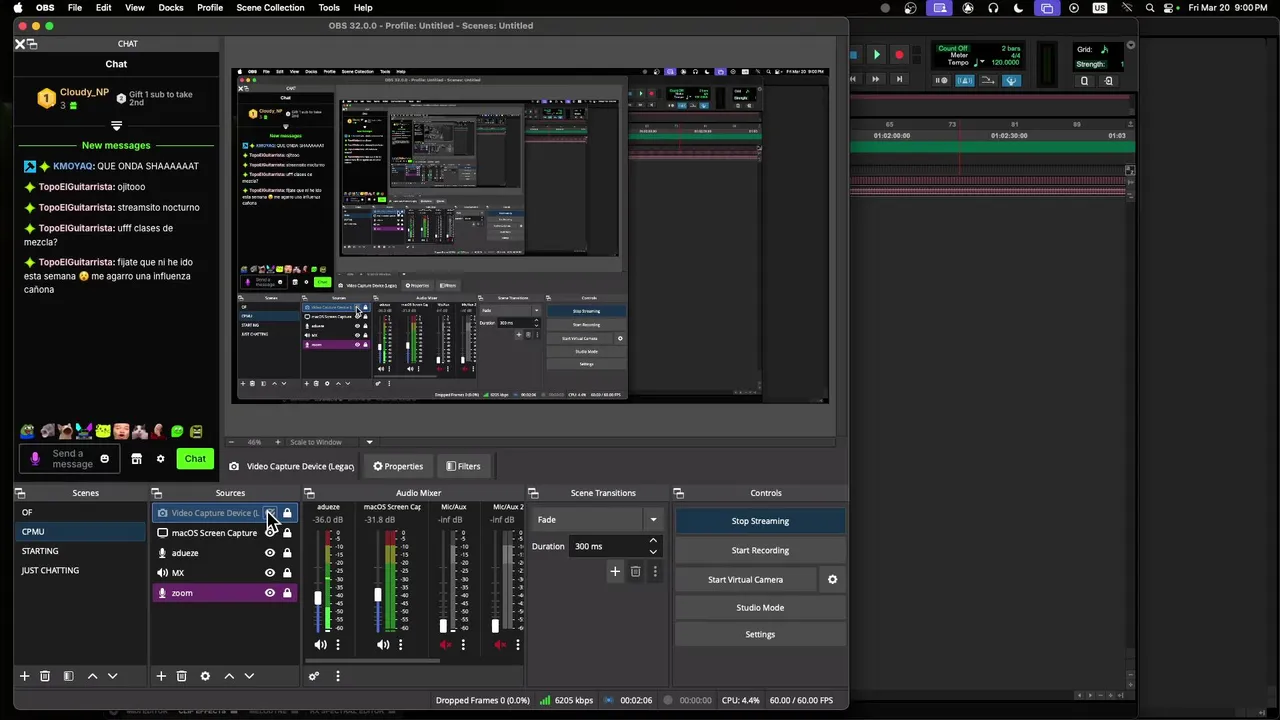This screenshot has height=720, width=1280.
Task: Move the selected source up
Action: 229,676
